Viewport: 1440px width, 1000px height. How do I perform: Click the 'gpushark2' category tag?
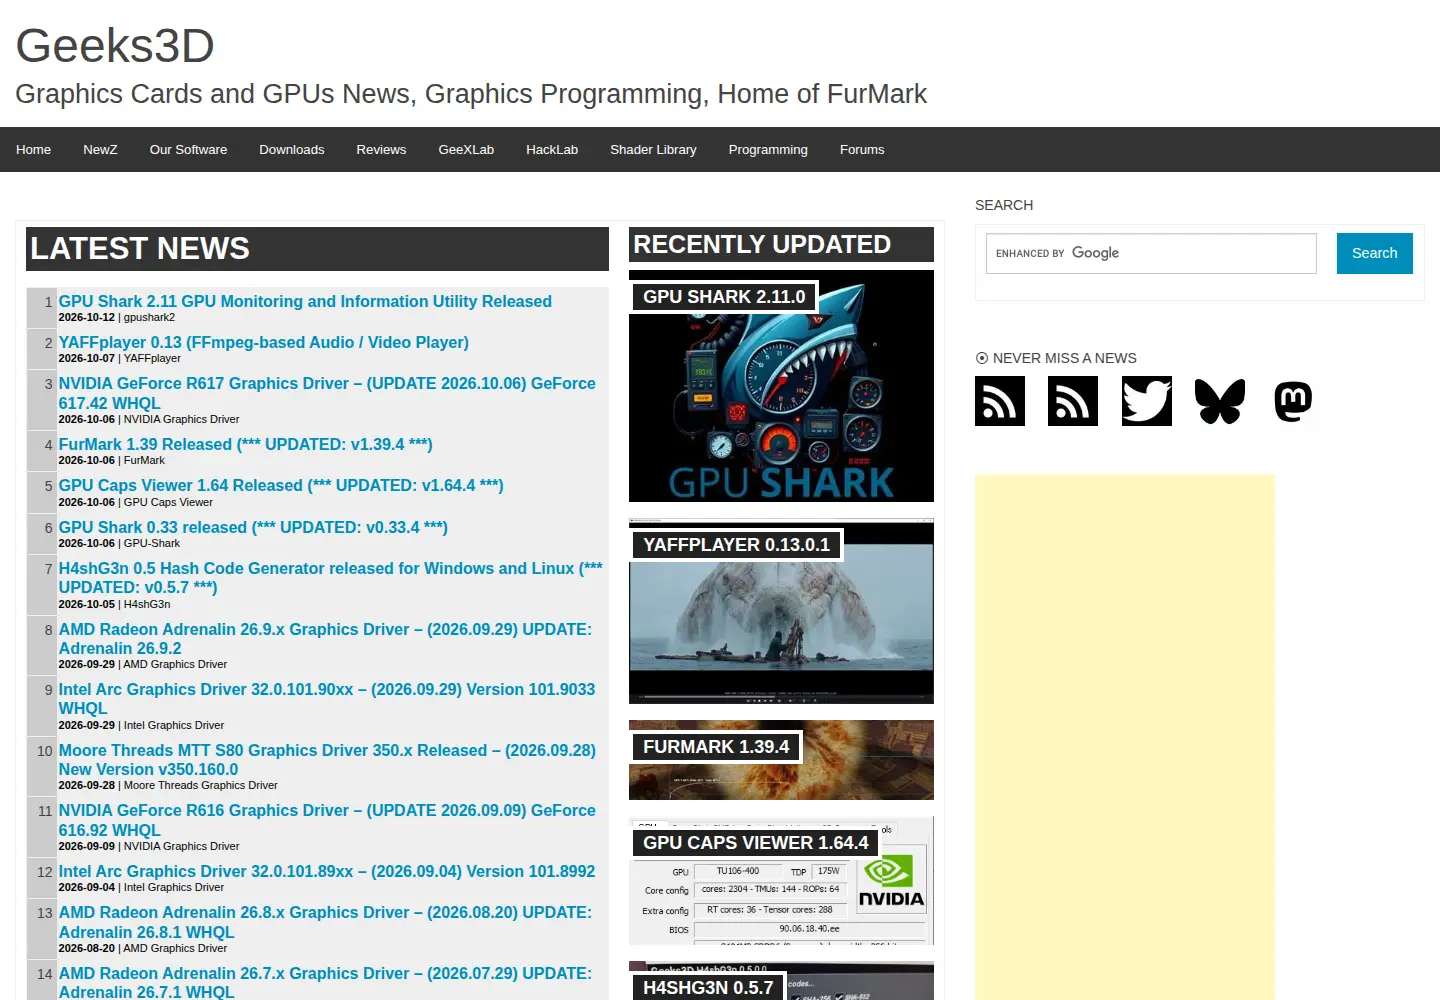tap(149, 317)
